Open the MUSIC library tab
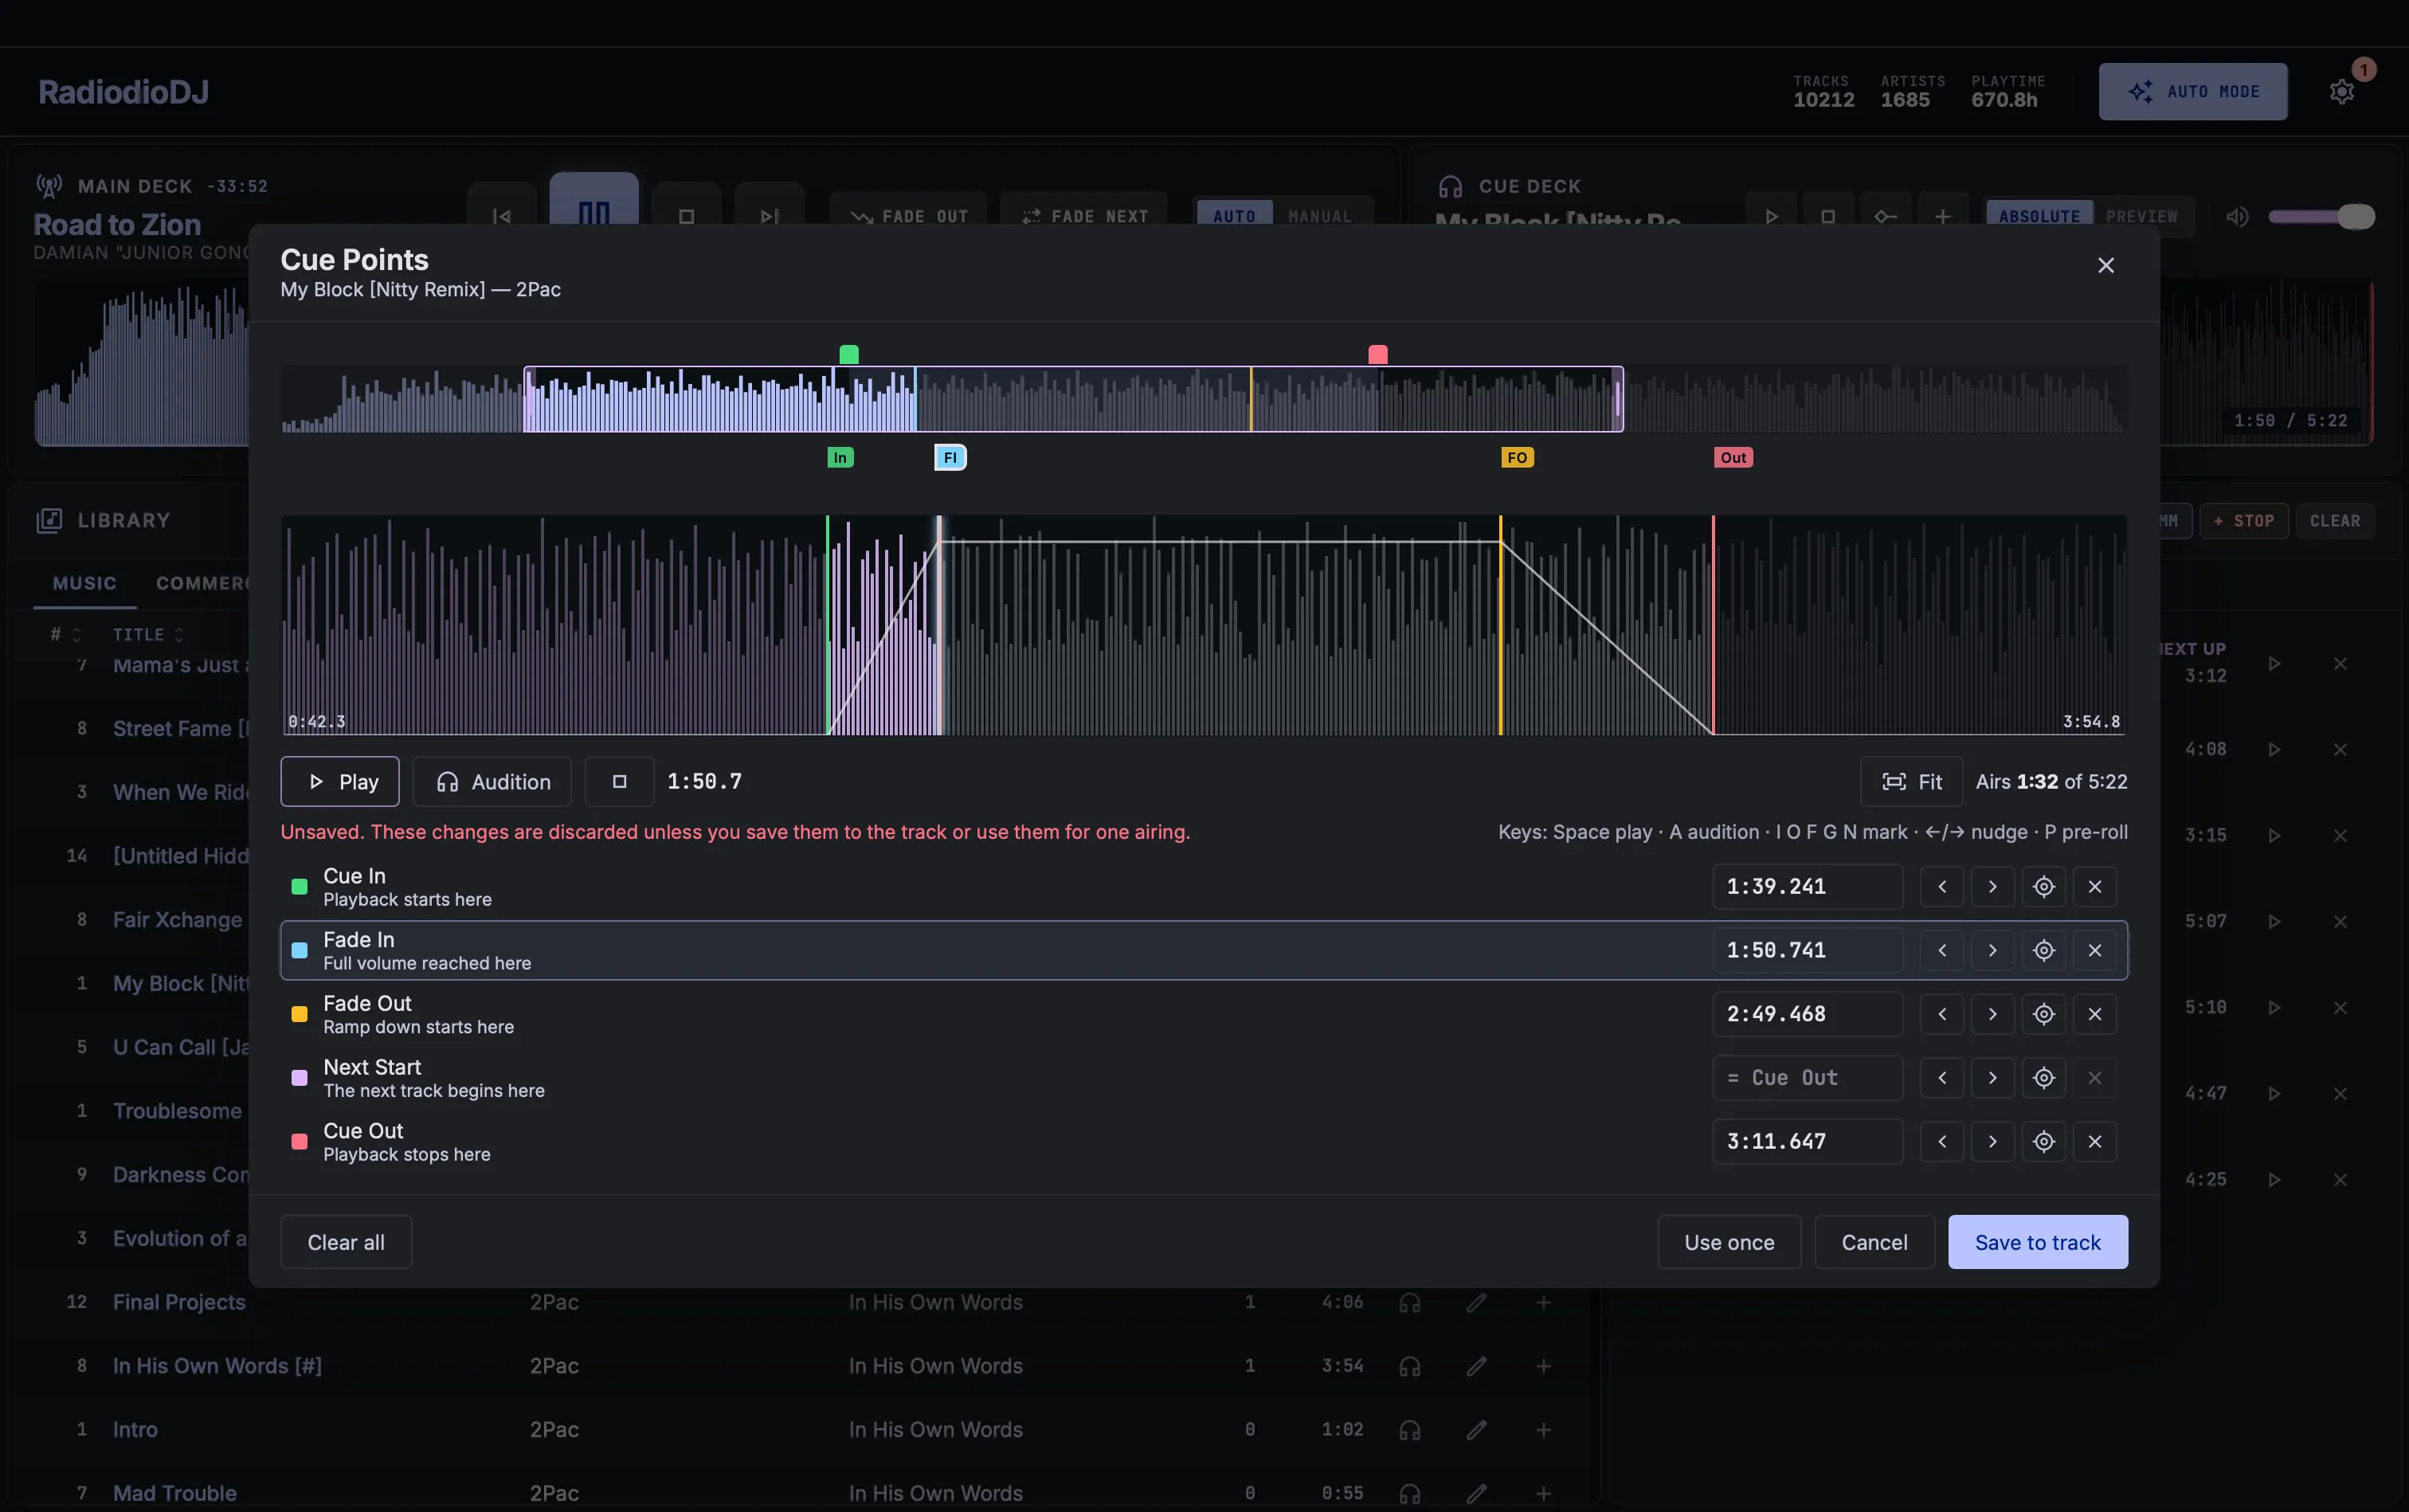This screenshot has width=2409, height=1512. click(84, 583)
